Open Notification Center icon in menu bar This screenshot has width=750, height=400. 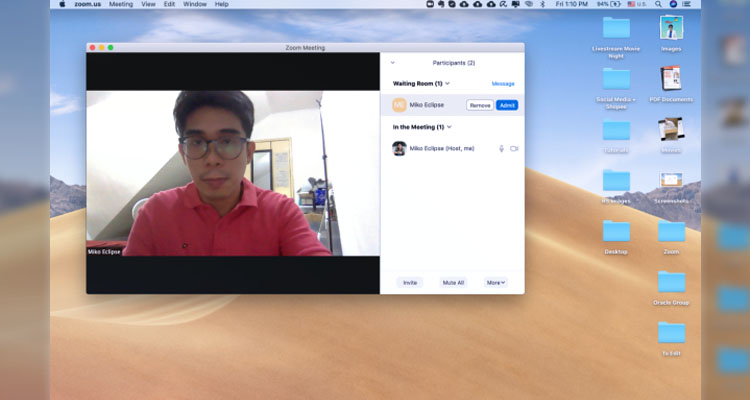pos(686,4)
